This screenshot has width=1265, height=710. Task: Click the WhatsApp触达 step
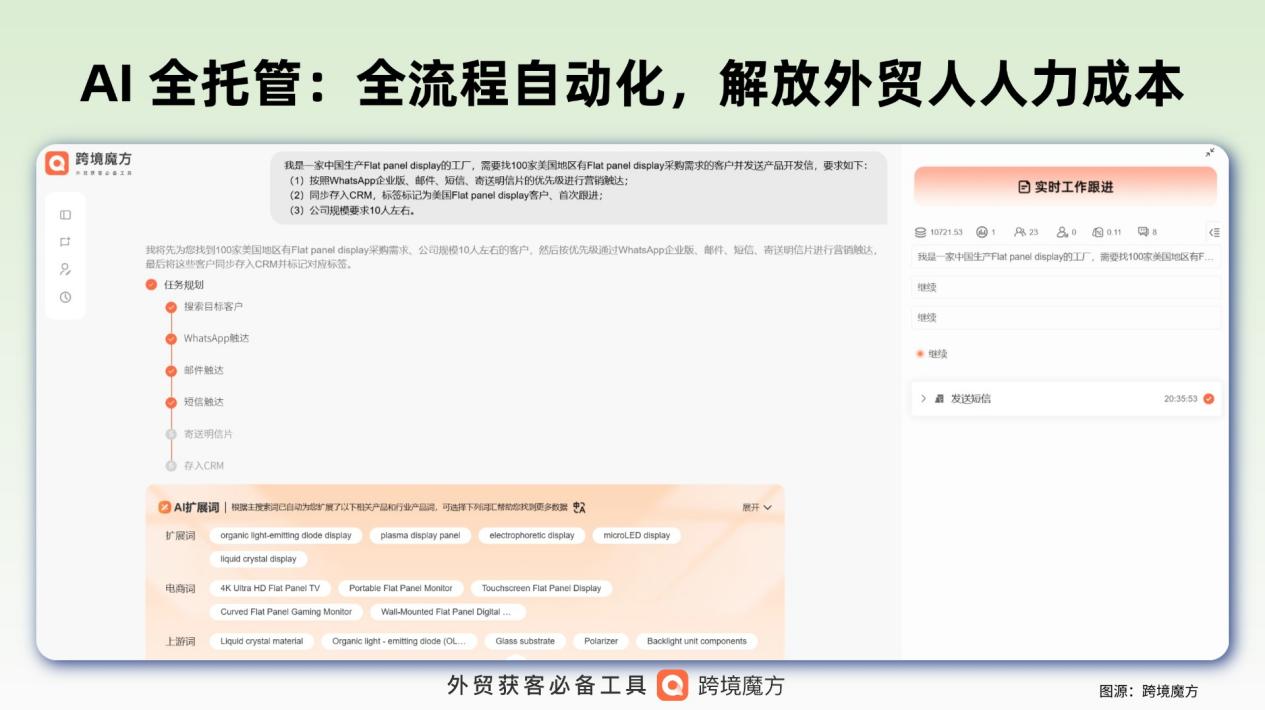pos(216,339)
